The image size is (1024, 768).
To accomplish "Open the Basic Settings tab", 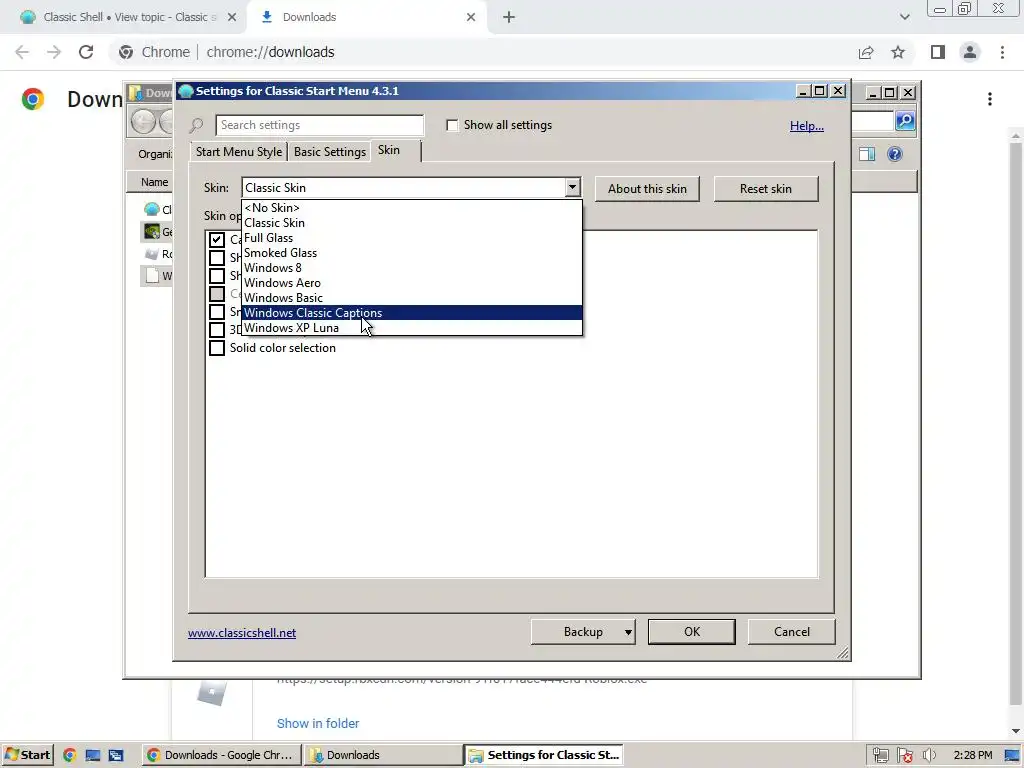I will [x=330, y=152].
